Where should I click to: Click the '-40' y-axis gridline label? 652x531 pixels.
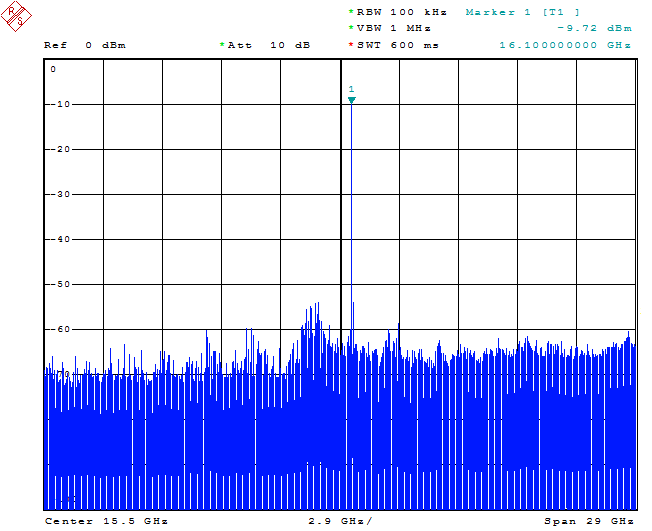pyautogui.click(x=61, y=240)
